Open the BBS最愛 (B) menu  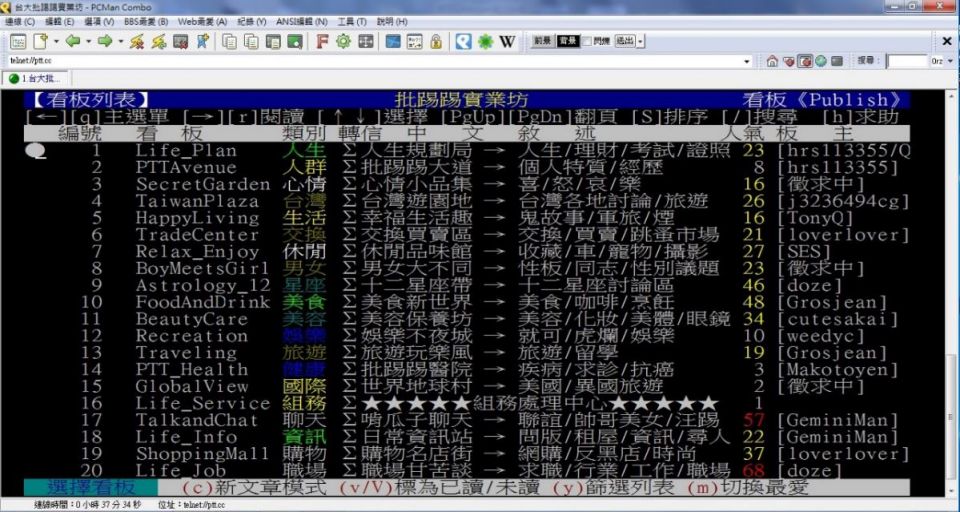146,21
